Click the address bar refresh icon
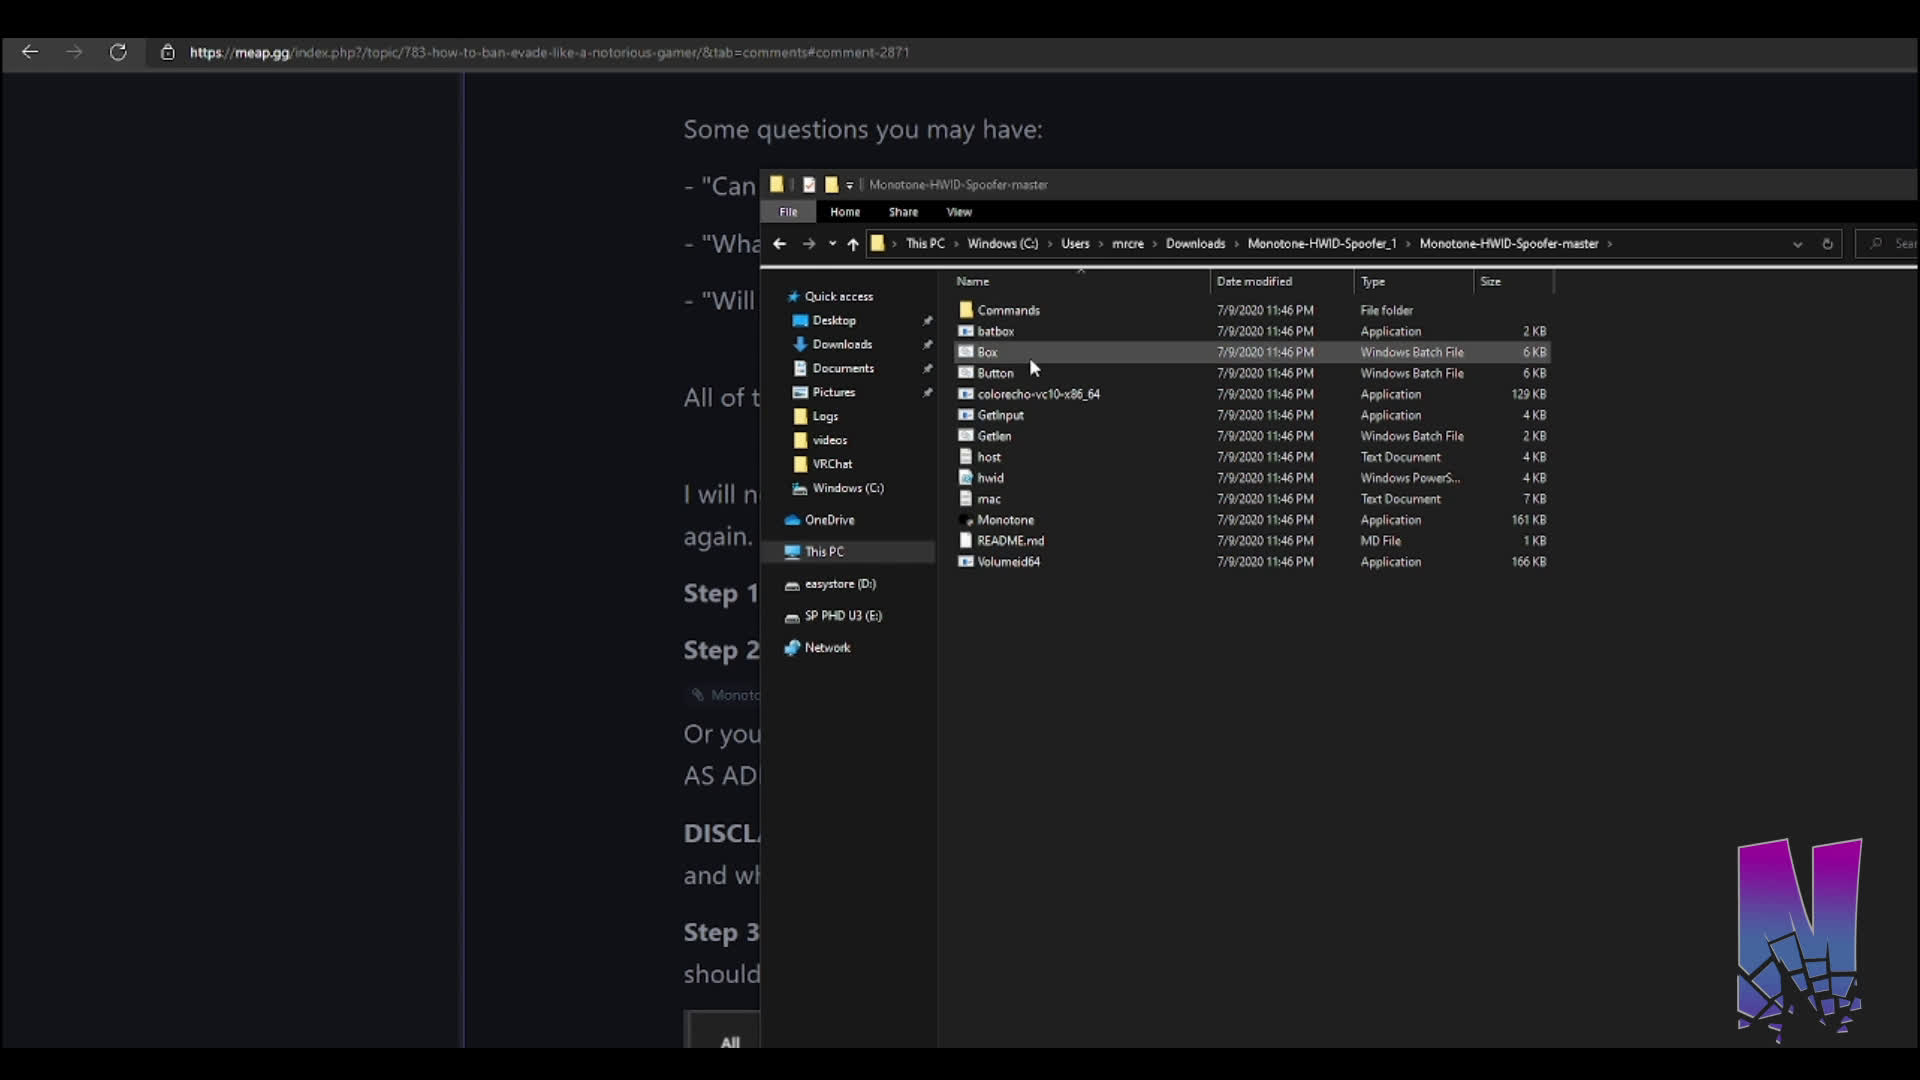 click(x=1827, y=244)
